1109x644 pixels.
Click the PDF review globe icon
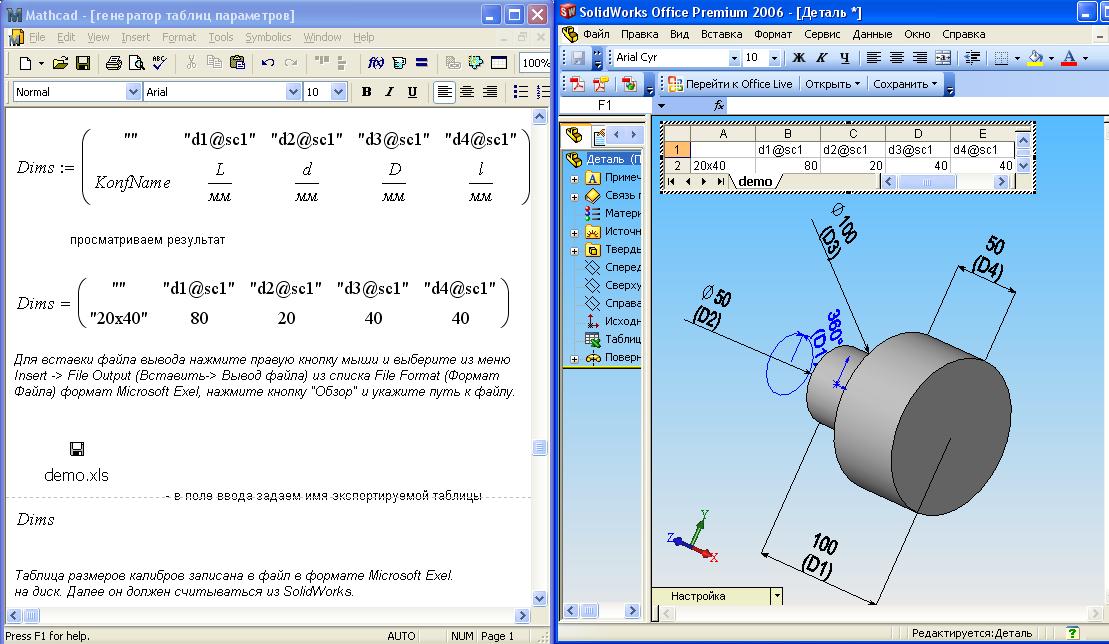pos(629,84)
